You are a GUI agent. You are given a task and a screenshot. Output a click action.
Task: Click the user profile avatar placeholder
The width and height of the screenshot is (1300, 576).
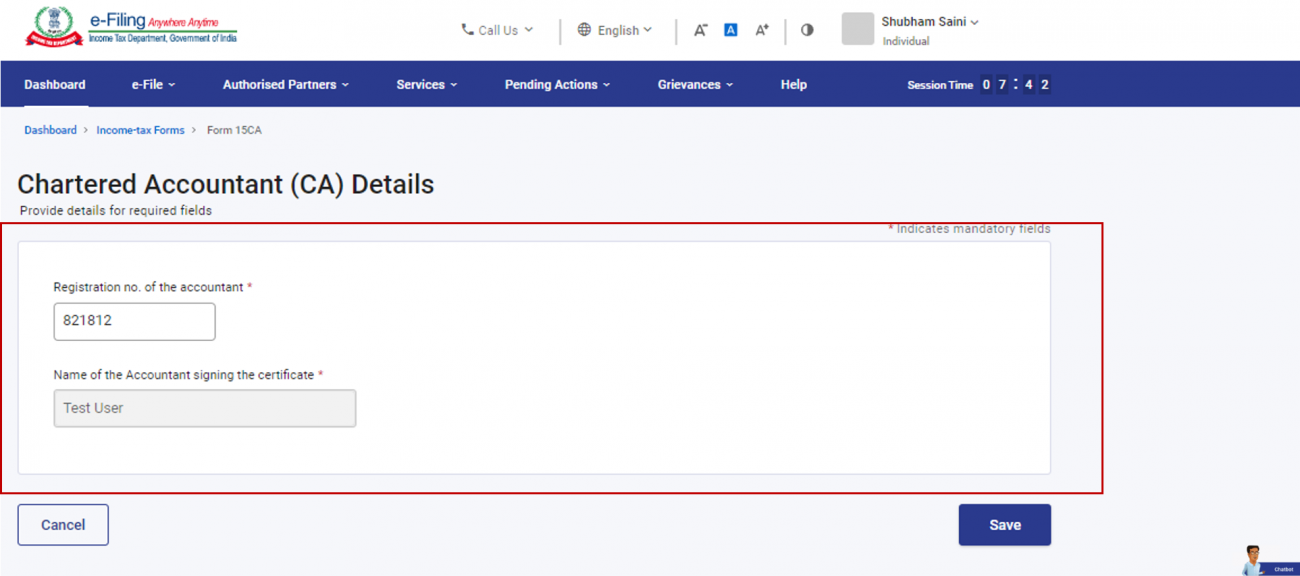pos(857,29)
